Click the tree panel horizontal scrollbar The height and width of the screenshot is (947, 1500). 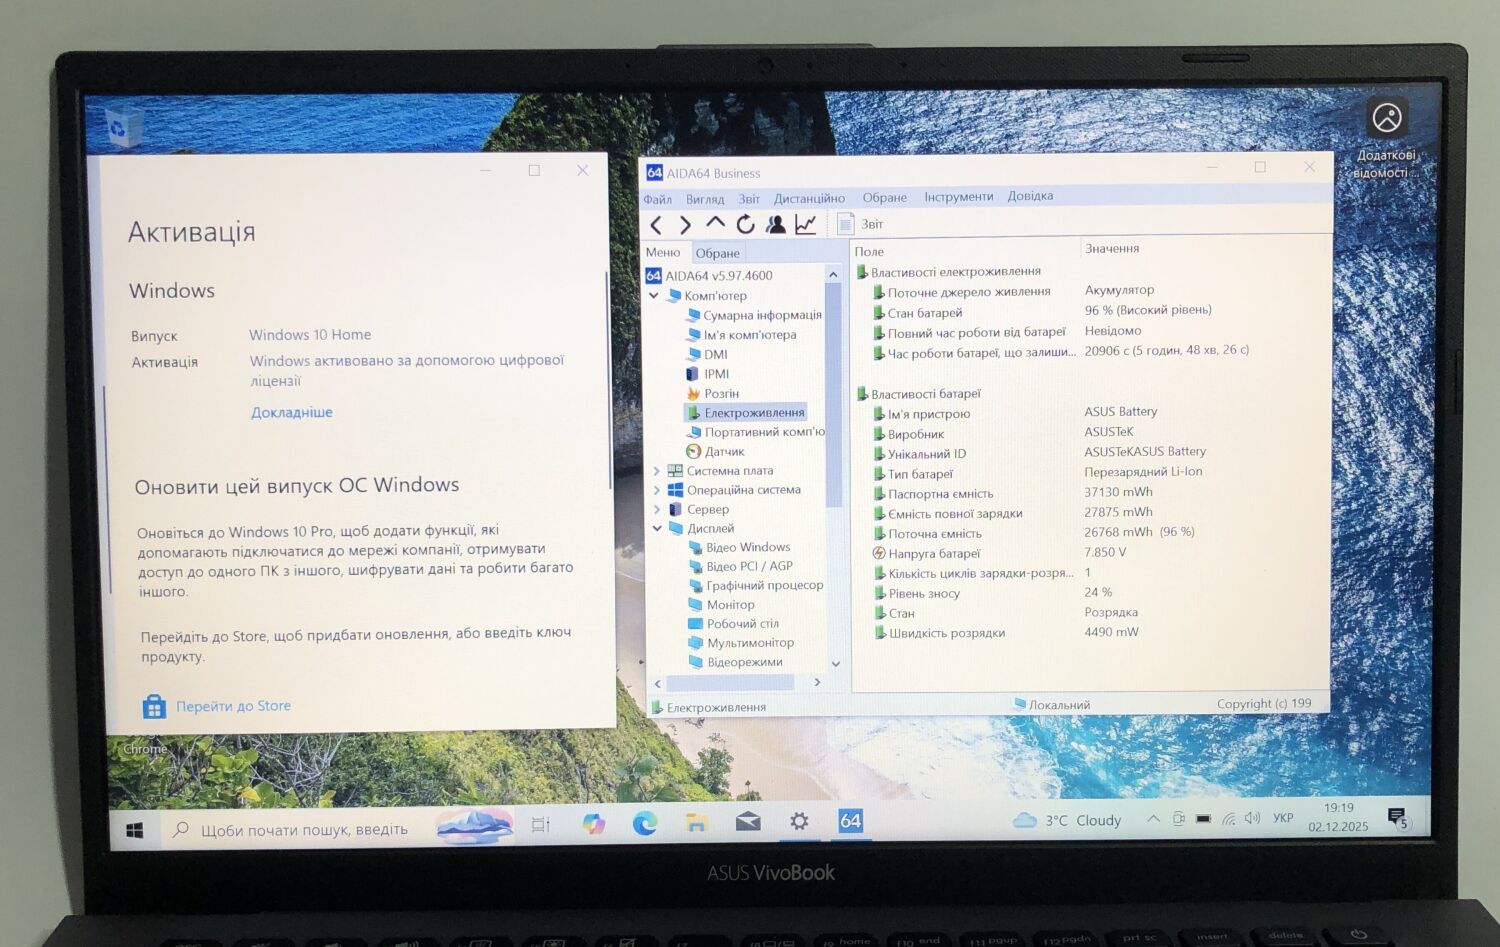point(730,682)
